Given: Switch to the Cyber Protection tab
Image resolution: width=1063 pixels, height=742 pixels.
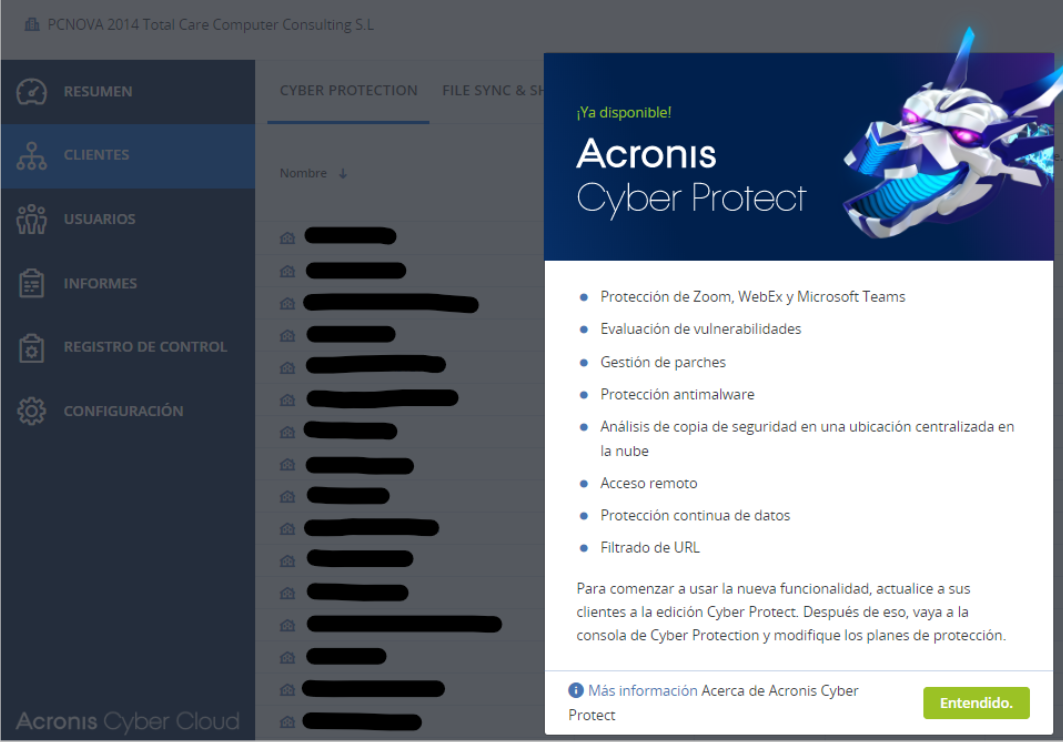Looking at the screenshot, I should click(x=348, y=91).
